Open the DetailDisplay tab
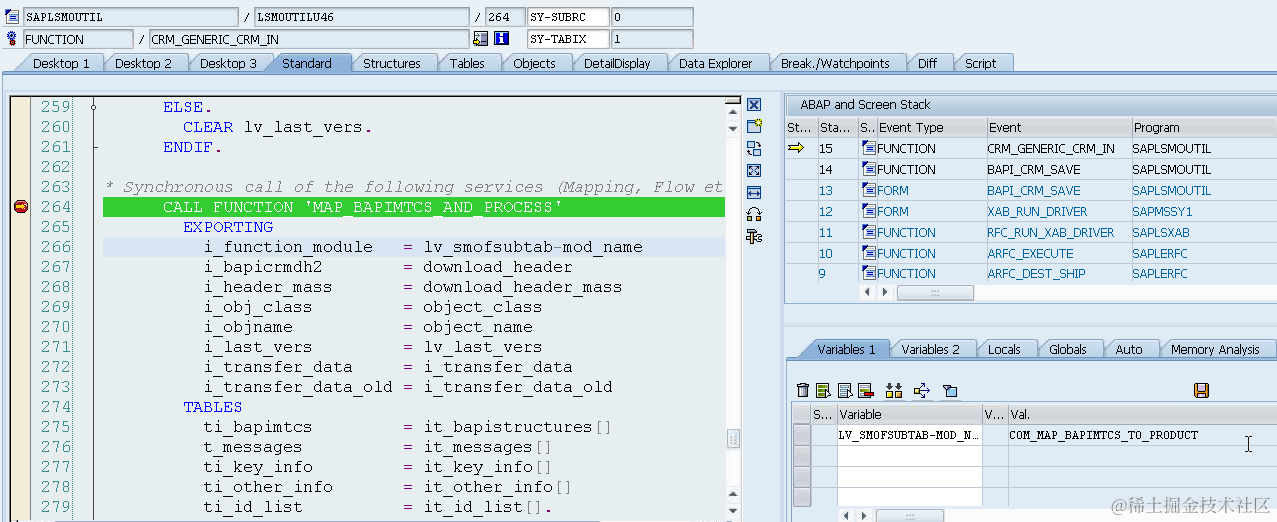This screenshot has height=522, width=1277. [617, 63]
